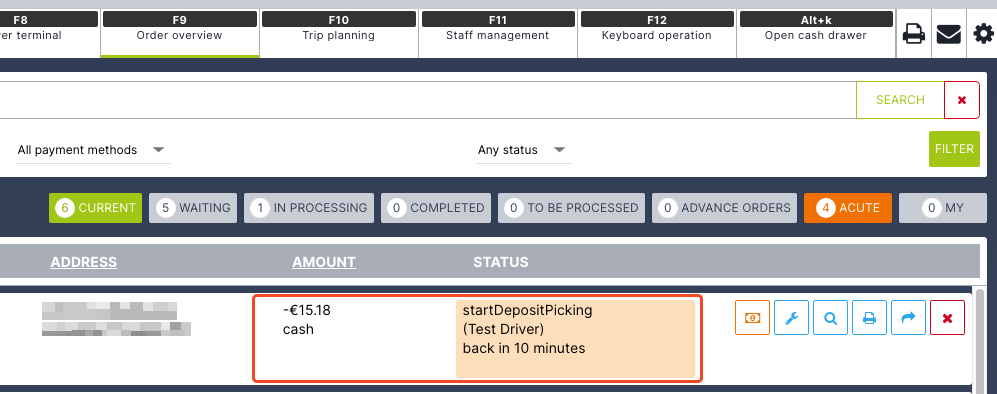Click the printer icon in top bar
The width and height of the screenshot is (997, 394).
coord(914,33)
